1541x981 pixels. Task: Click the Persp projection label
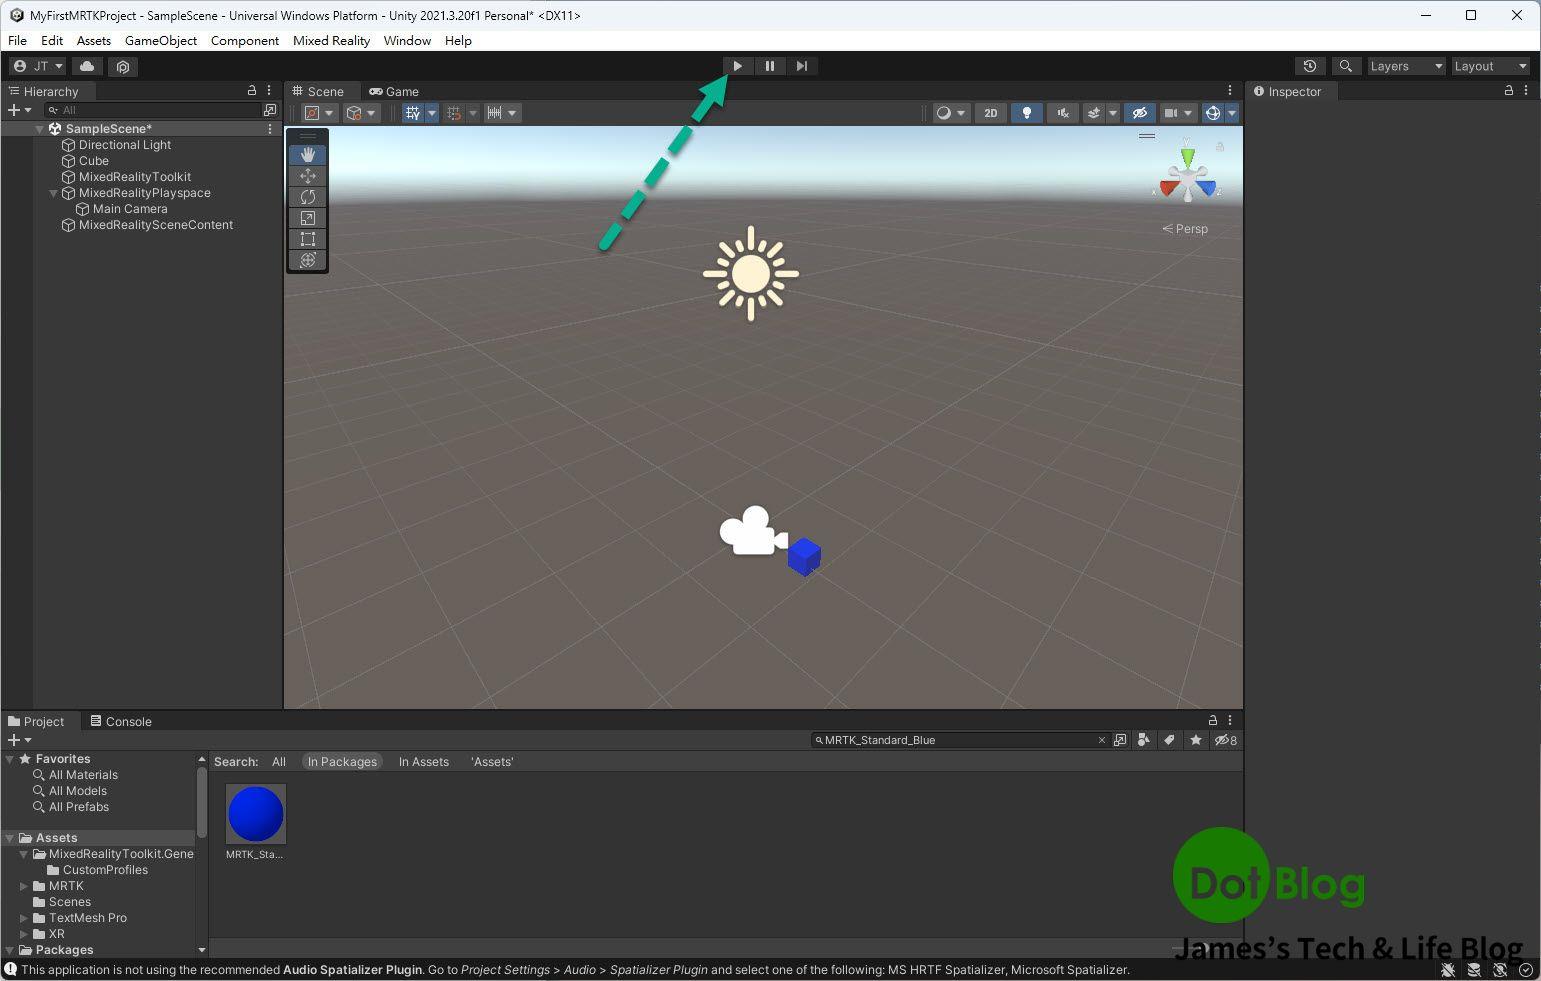[1185, 229]
